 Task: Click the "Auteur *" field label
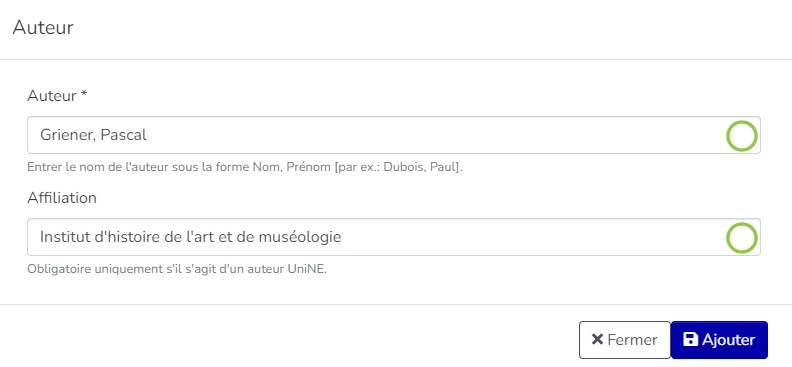pyautogui.click(x=58, y=96)
